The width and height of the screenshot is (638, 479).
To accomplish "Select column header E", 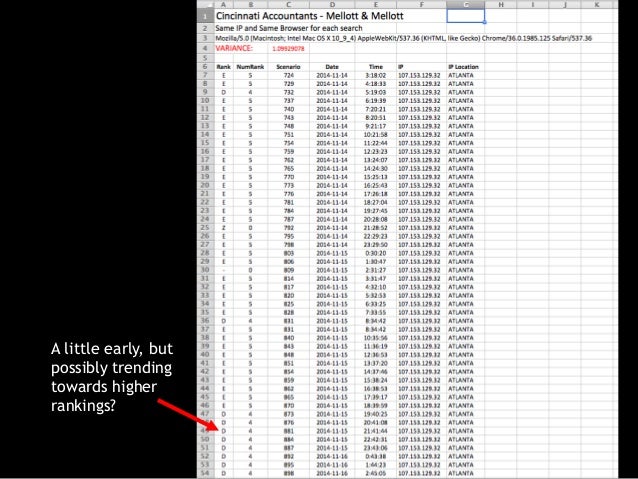I will [x=376, y=4].
